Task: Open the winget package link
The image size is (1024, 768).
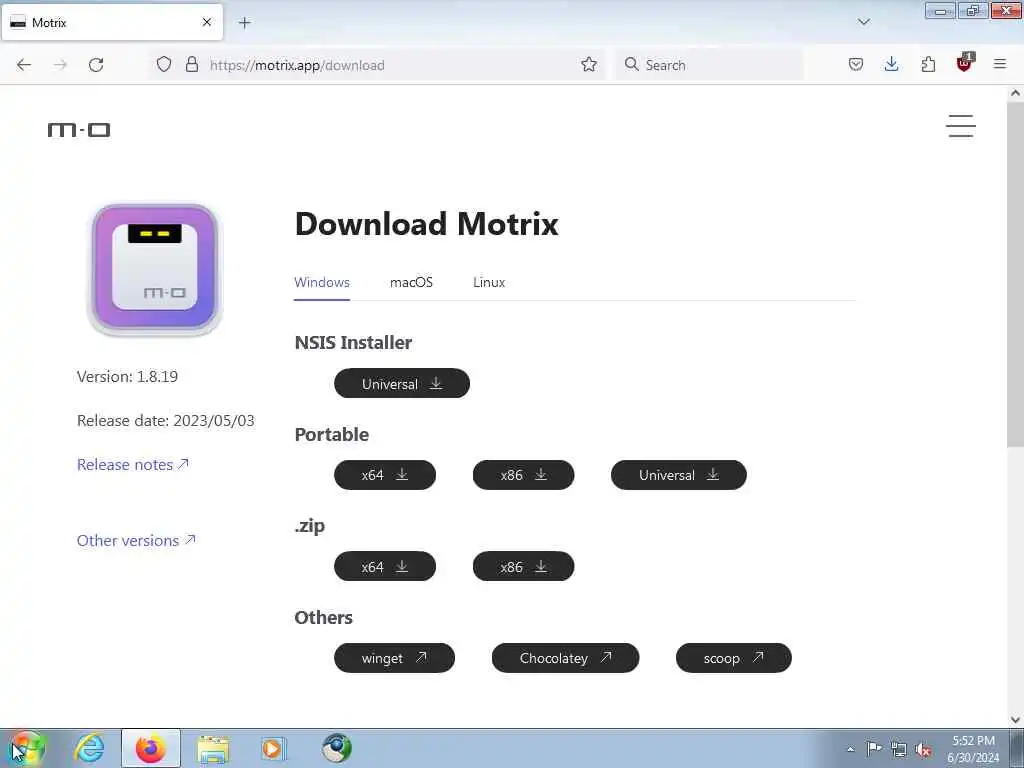Action: point(394,658)
